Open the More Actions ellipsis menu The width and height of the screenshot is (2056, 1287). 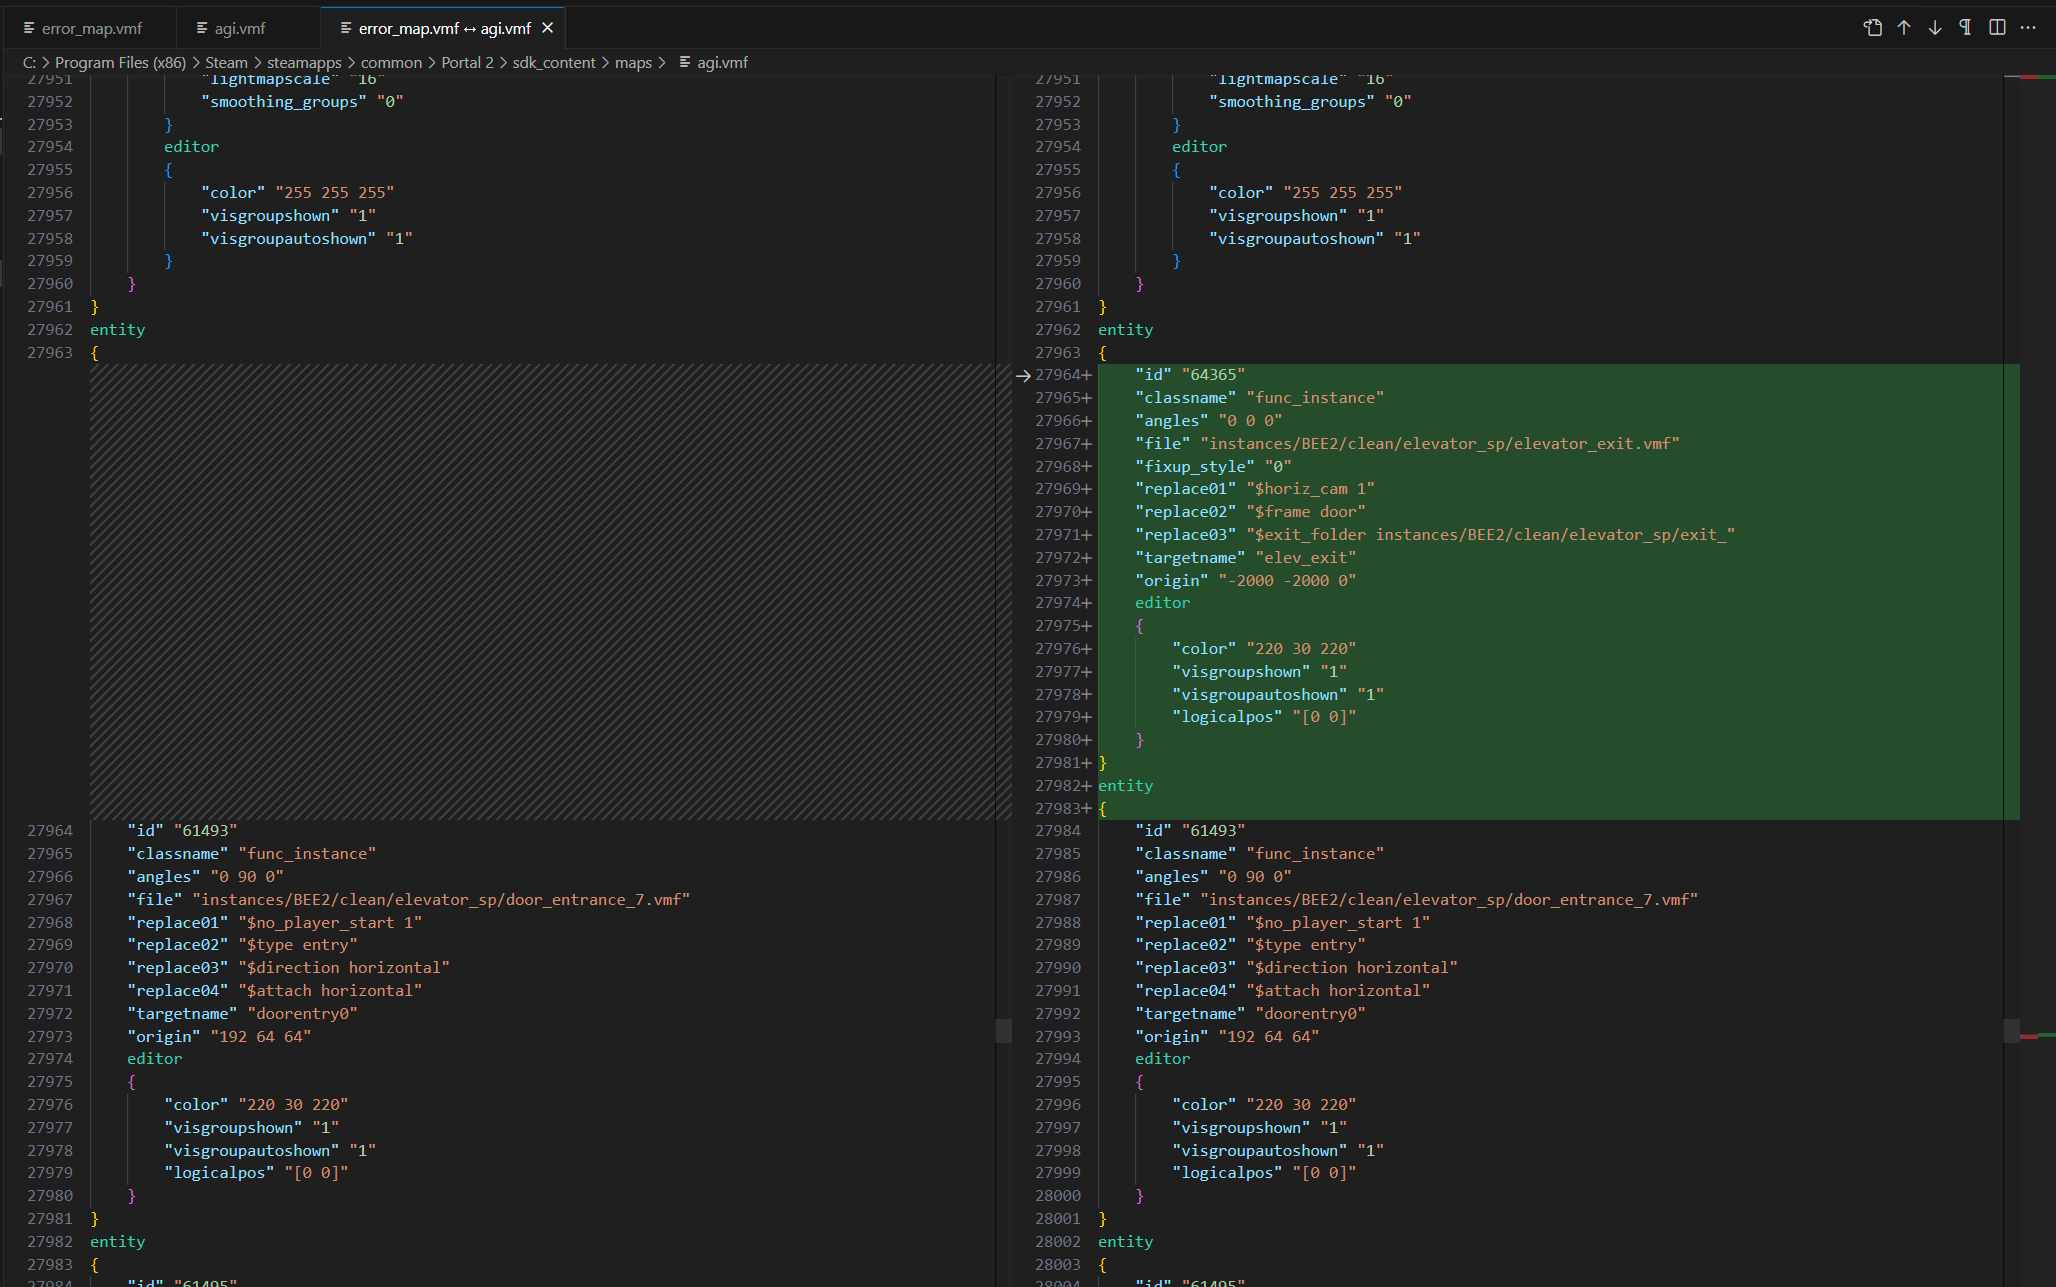point(2028,27)
